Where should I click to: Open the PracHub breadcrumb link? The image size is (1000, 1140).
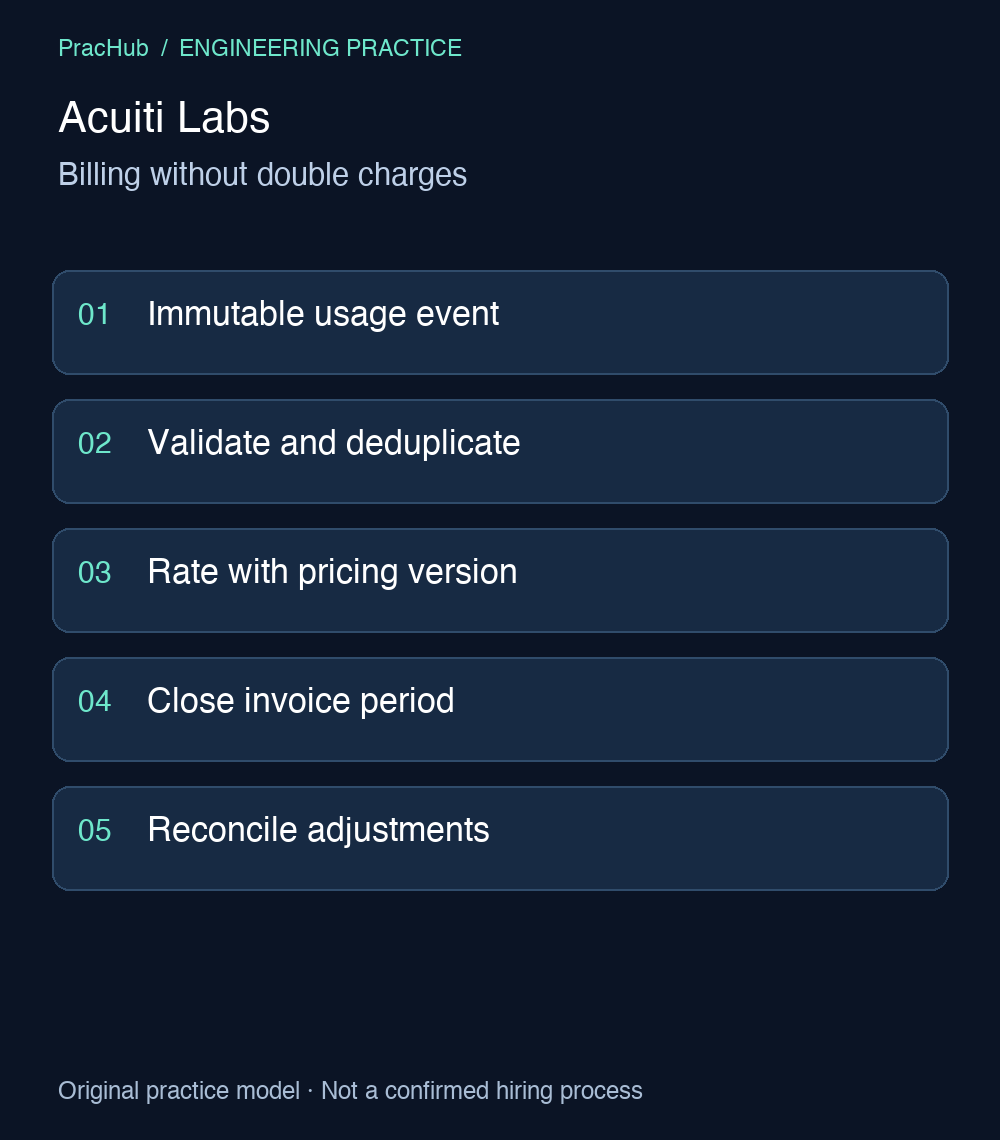103,48
